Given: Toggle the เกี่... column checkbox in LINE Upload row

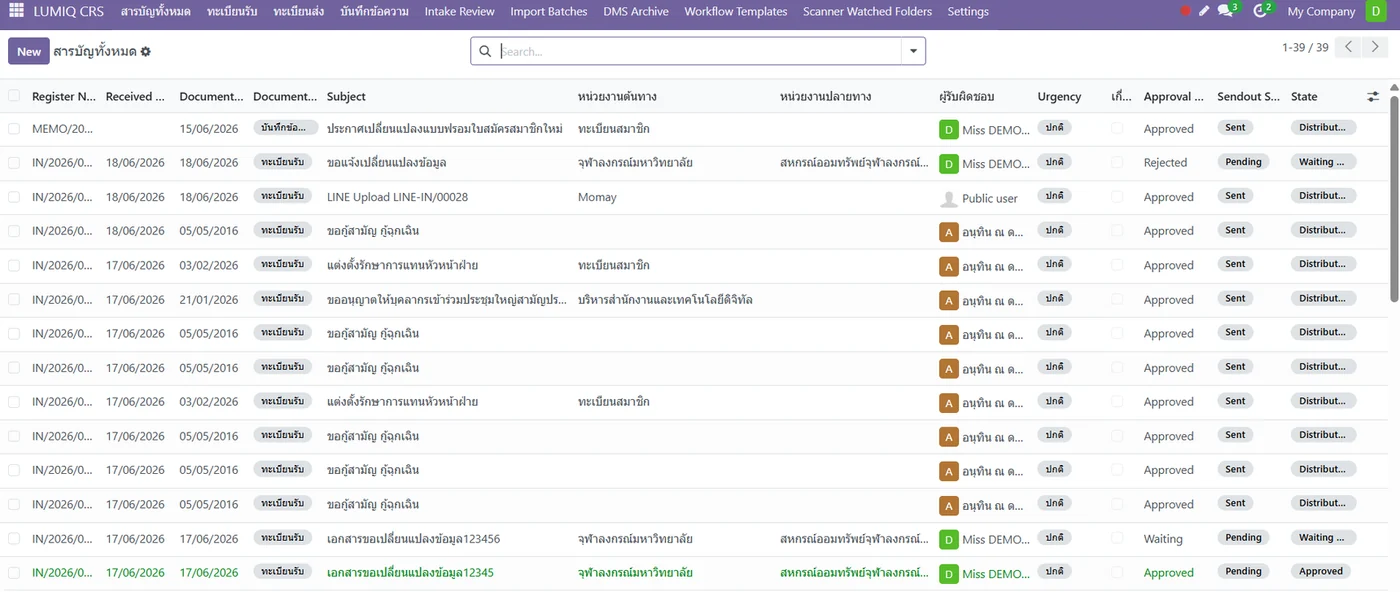Looking at the screenshot, I should point(1117,197).
